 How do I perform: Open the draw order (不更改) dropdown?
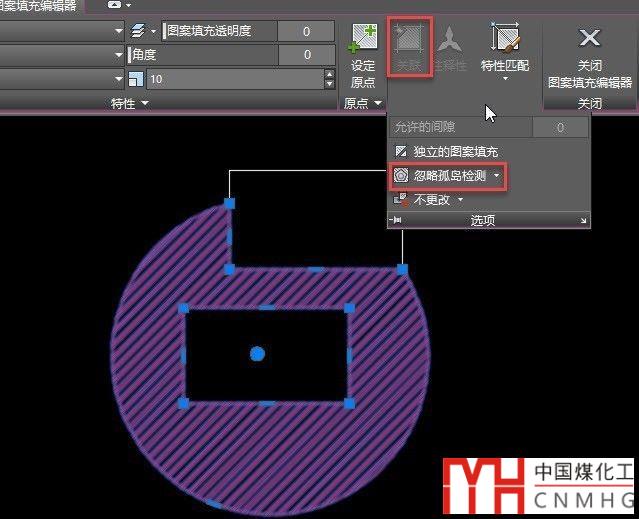(460, 199)
